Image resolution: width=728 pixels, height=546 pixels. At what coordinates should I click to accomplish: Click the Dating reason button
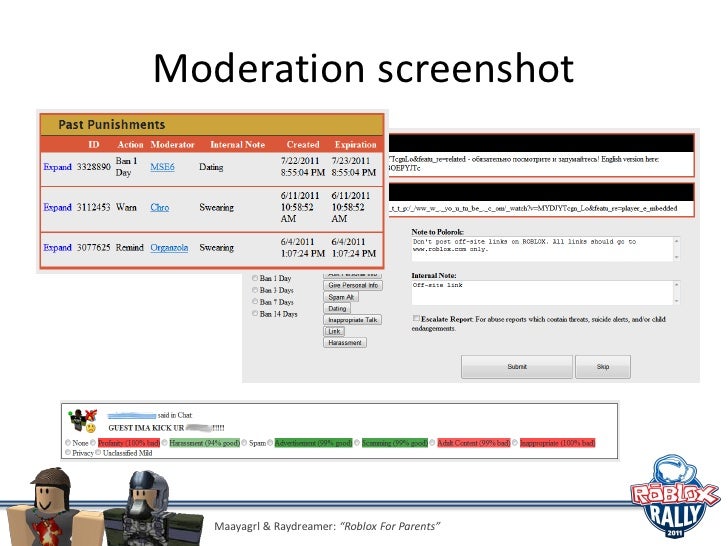pos(337,308)
